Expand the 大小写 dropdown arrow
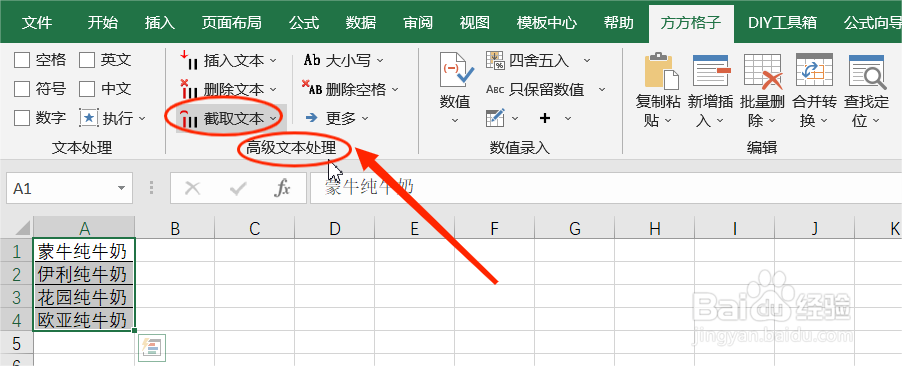This screenshot has height=366, width=902. click(x=380, y=60)
